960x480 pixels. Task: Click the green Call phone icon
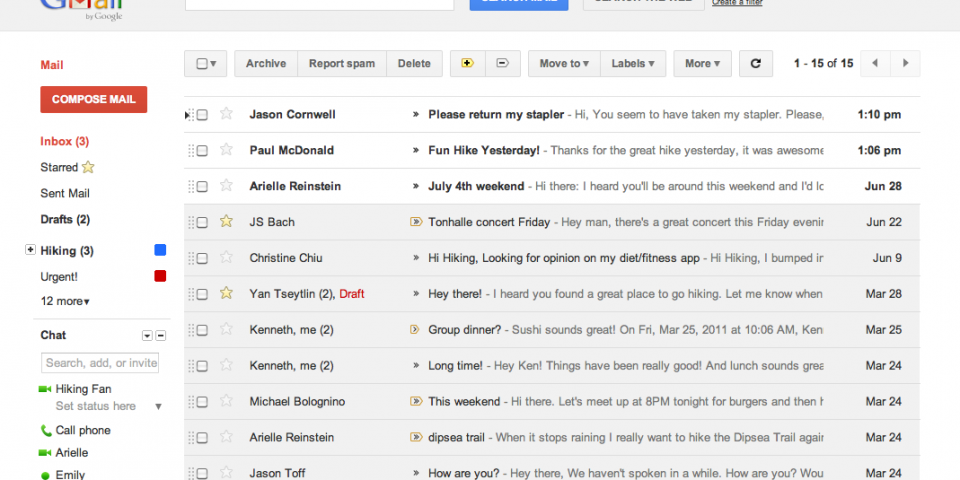coord(46,431)
